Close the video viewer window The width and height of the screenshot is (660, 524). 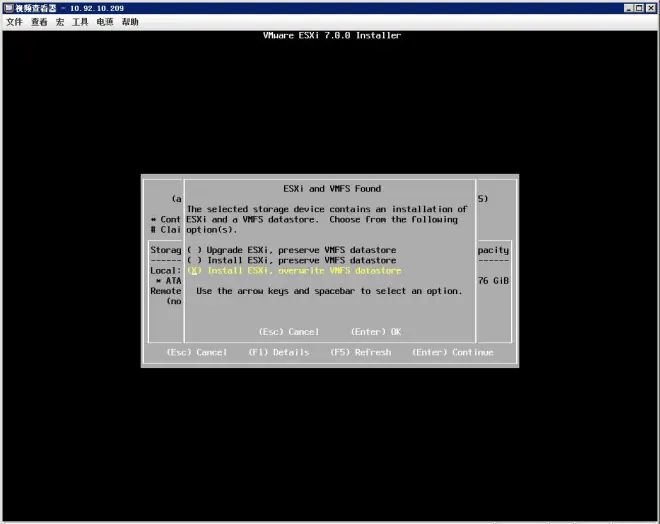(x=651, y=8)
